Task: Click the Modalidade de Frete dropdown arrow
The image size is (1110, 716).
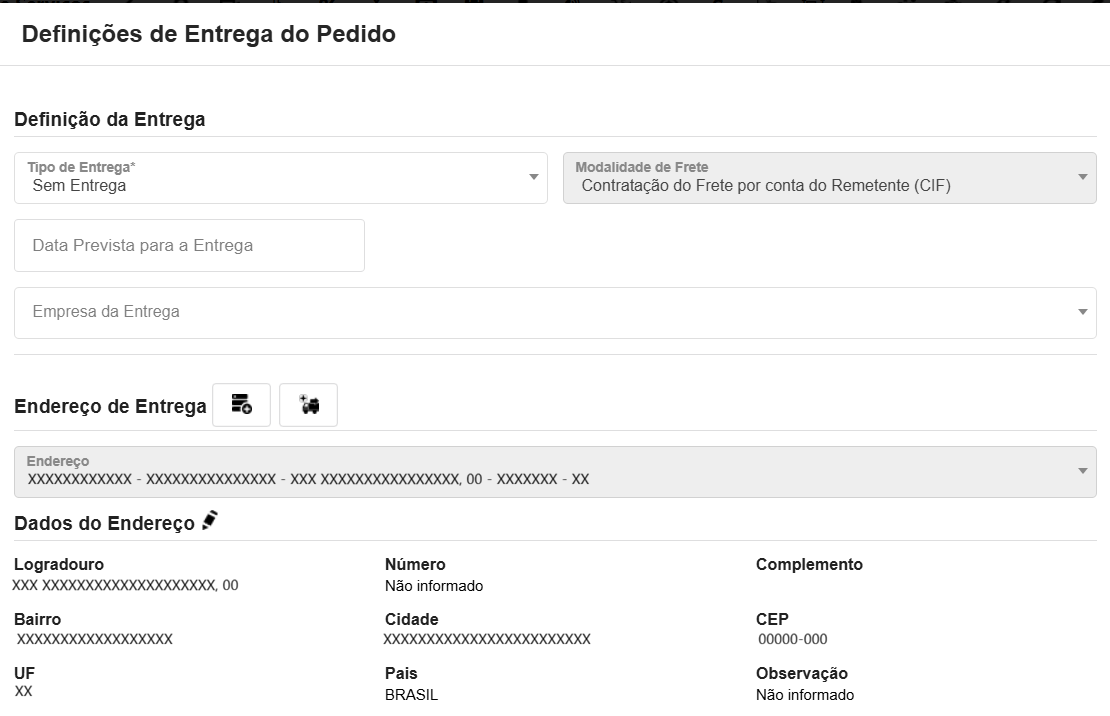Action: point(1082,178)
